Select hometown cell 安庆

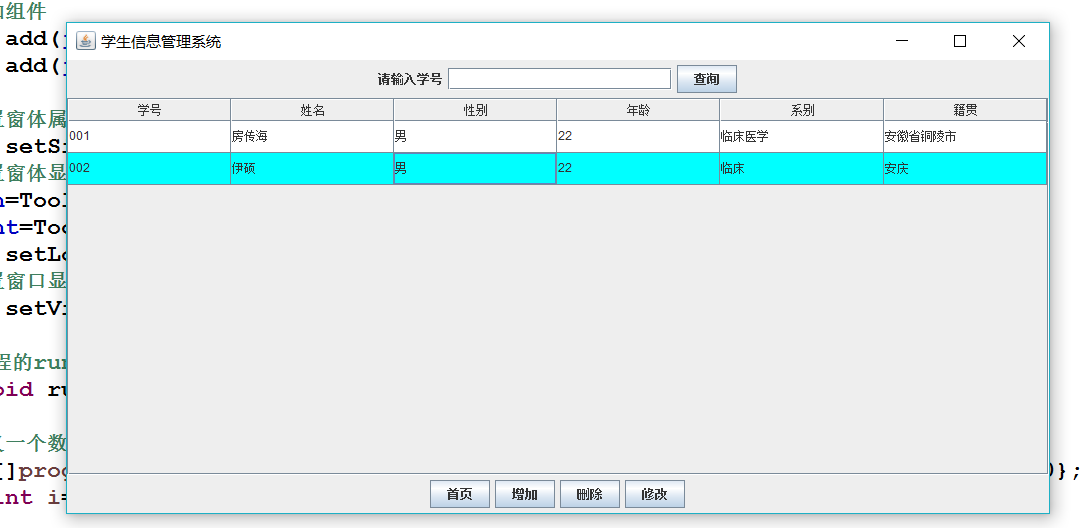click(x=965, y=168)
